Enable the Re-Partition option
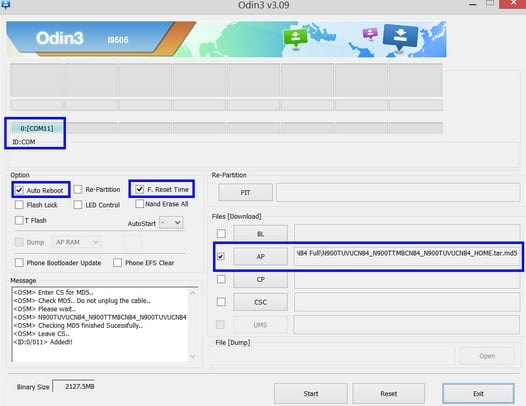 [78, 189]
